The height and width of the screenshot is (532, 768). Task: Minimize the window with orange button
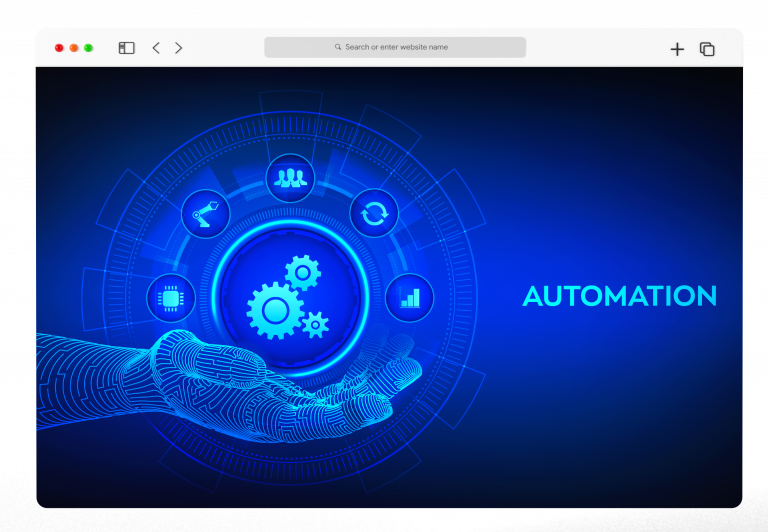[x=74, y=48]
